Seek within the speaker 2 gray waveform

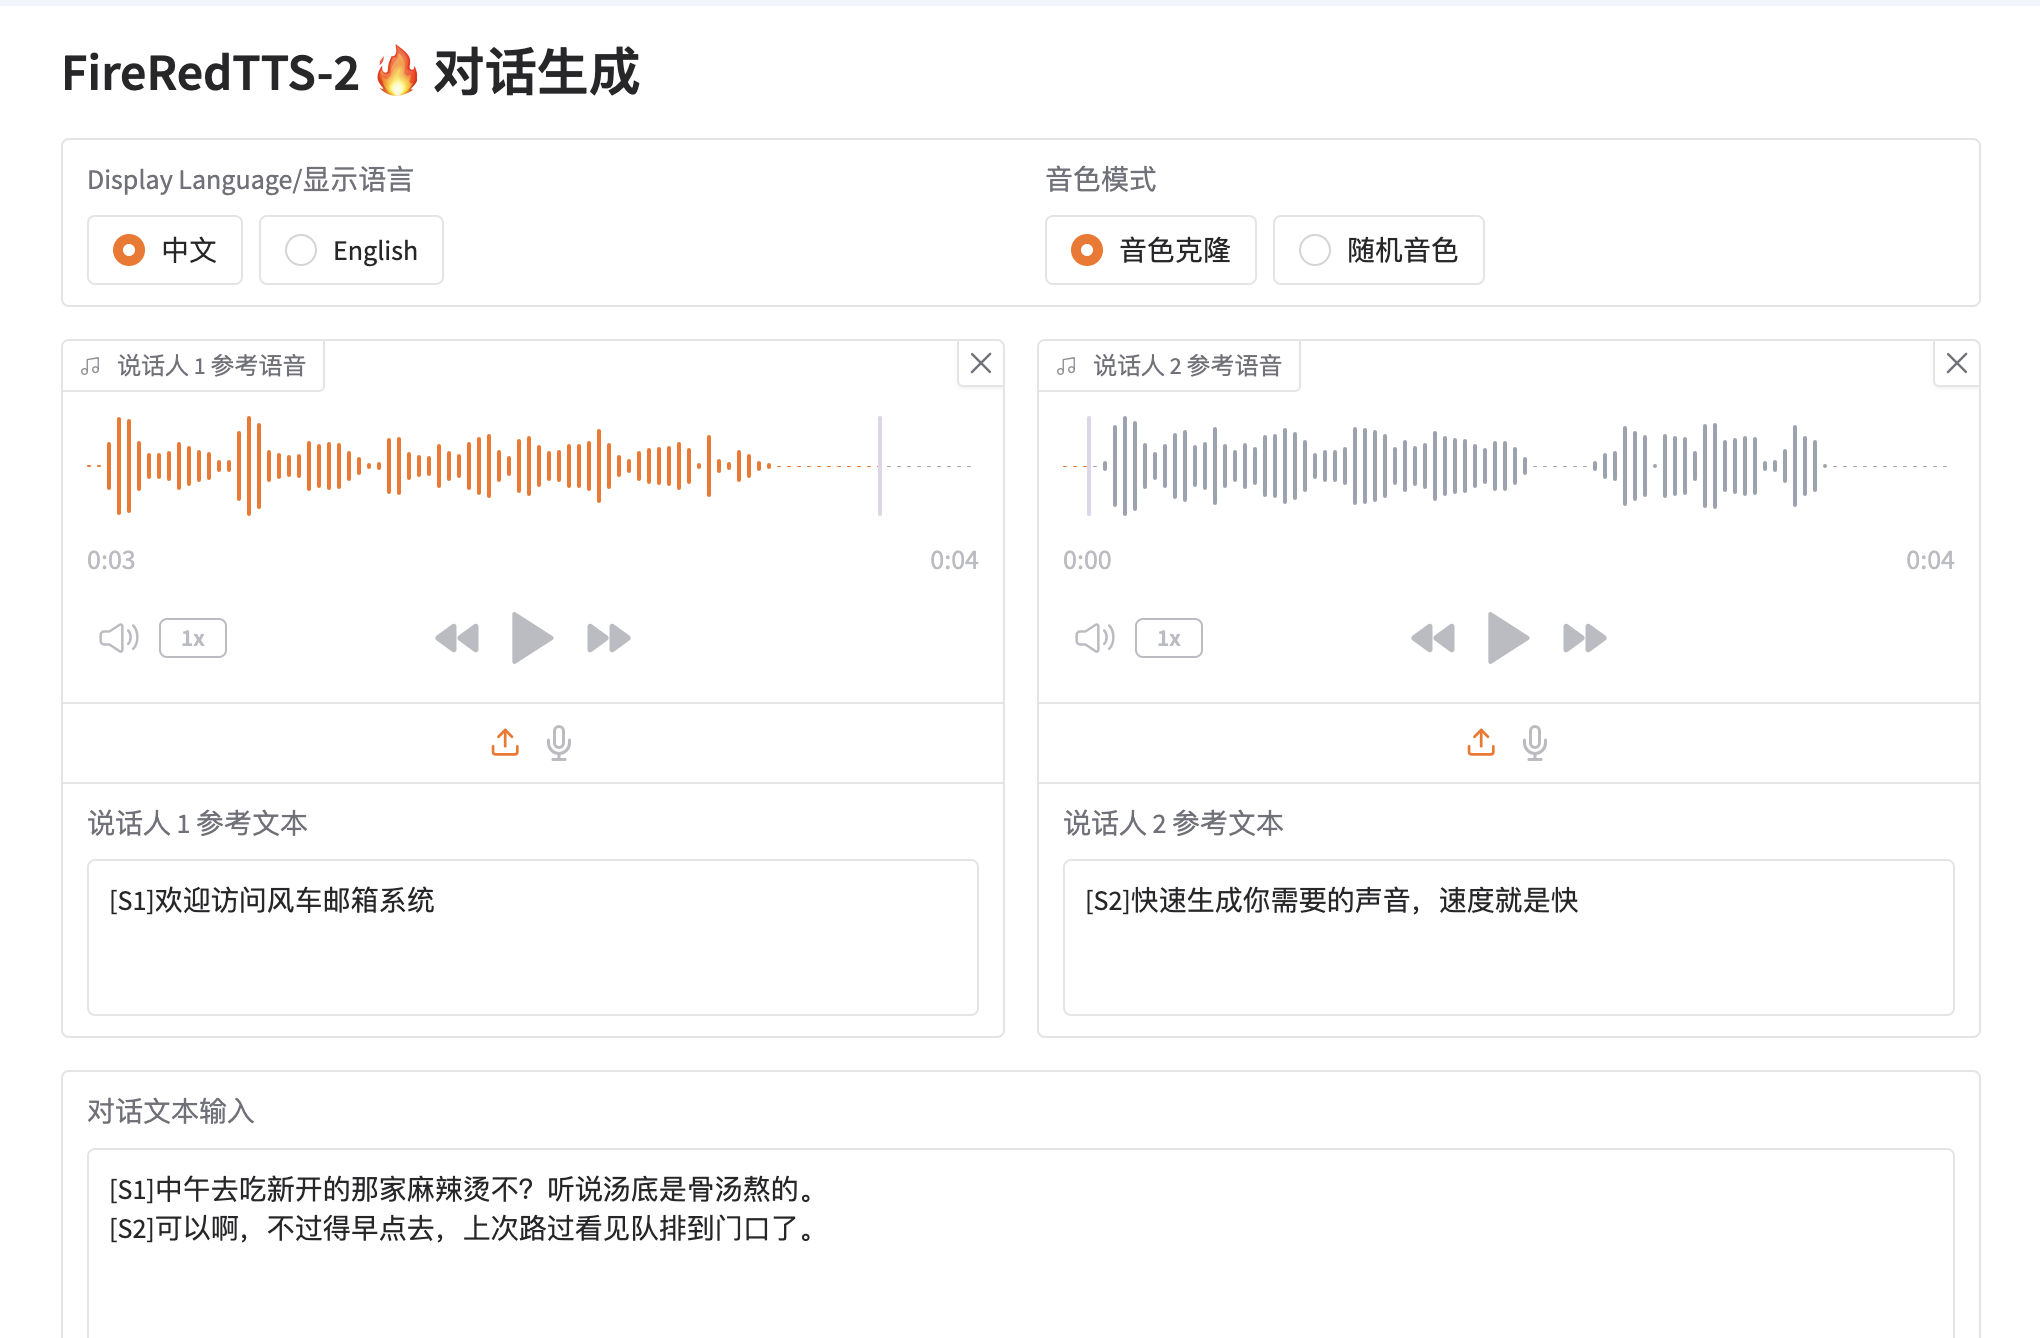[1506, 466]
